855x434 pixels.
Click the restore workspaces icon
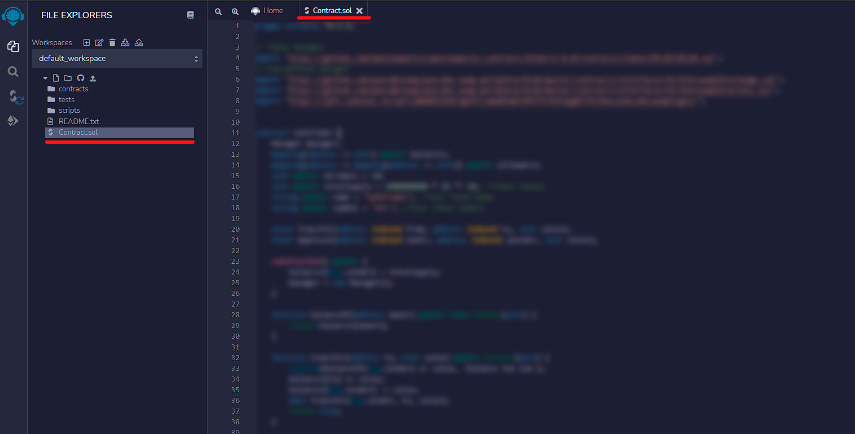[x=139, y=43]
